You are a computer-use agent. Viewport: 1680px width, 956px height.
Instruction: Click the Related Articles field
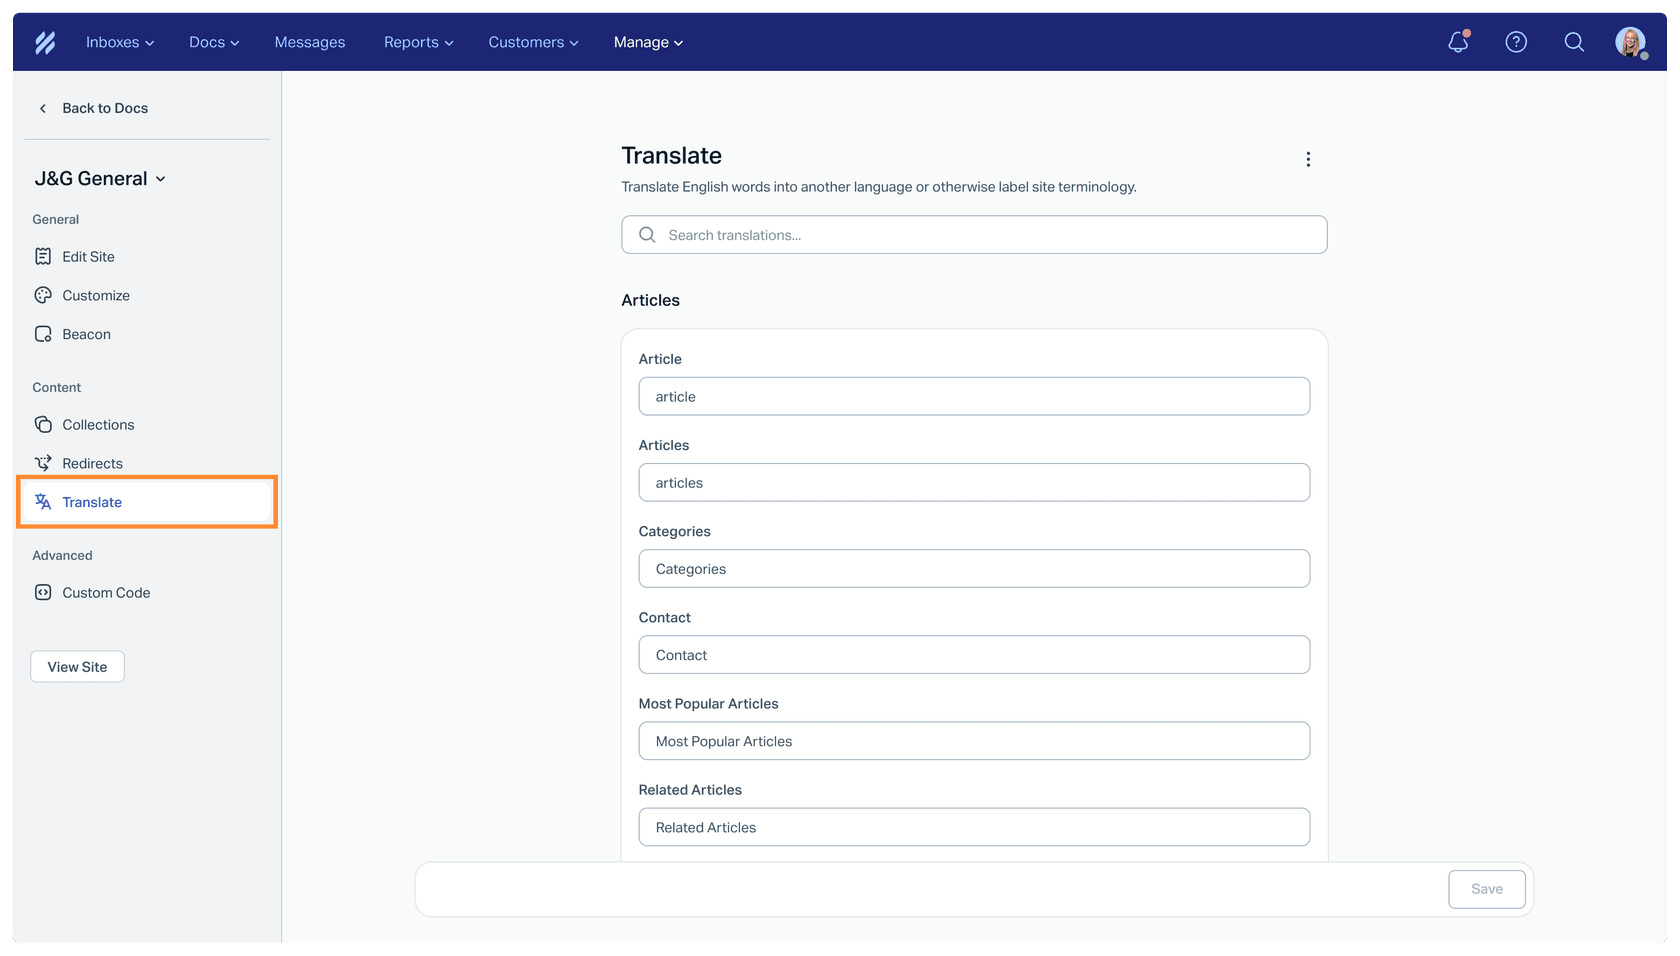[x=974, y=827]
